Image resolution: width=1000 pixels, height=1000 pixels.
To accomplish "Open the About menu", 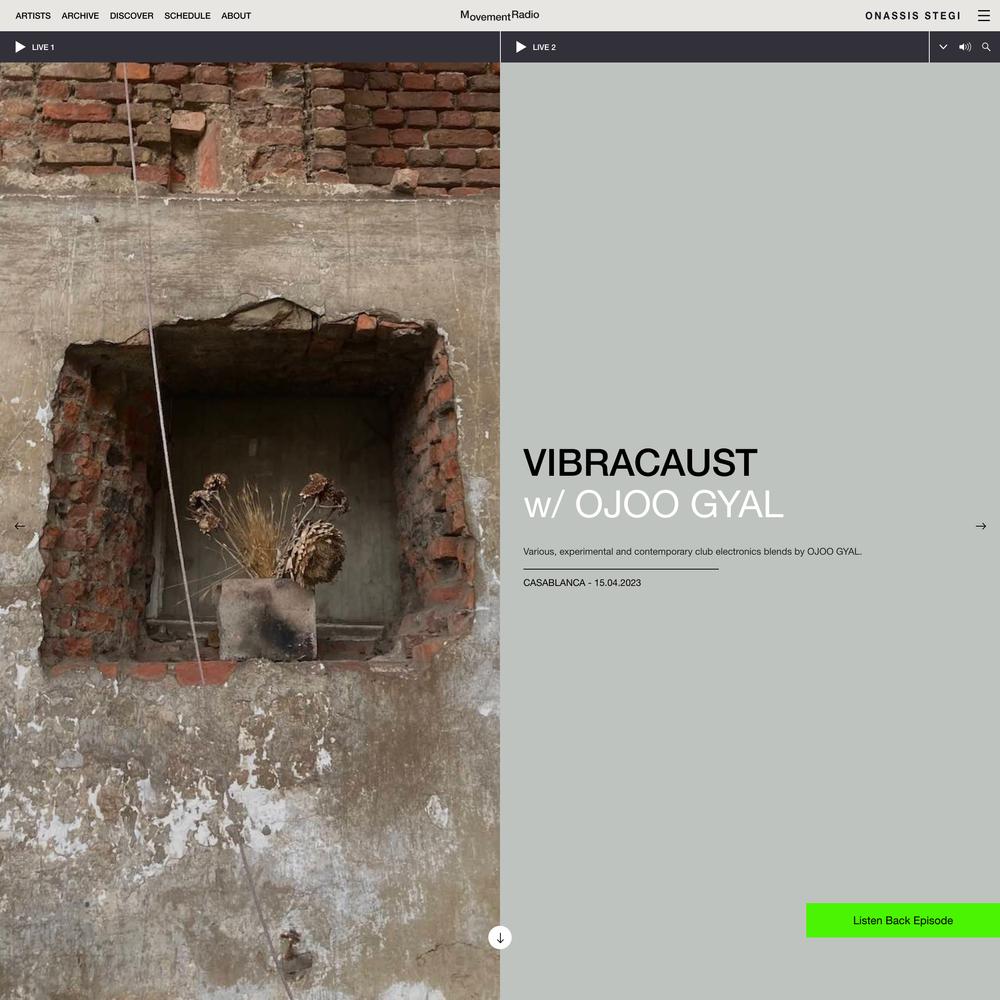I will 236,15.
